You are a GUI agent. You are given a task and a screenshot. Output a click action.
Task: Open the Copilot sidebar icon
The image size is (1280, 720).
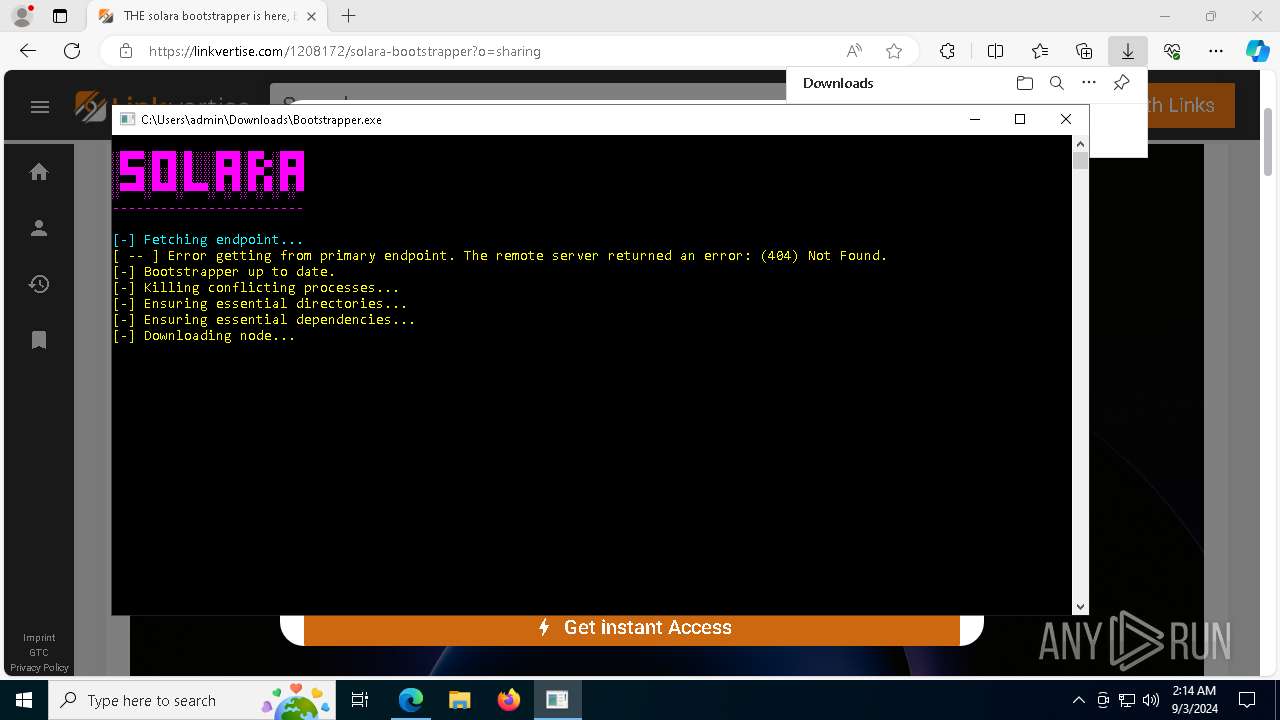tap(1257, 51)
